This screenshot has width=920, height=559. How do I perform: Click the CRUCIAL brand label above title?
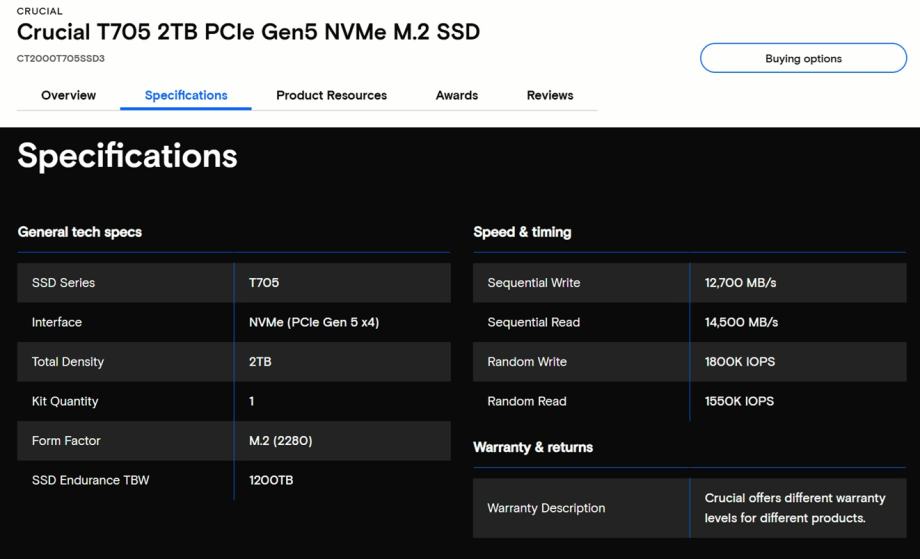pos(39,12)
